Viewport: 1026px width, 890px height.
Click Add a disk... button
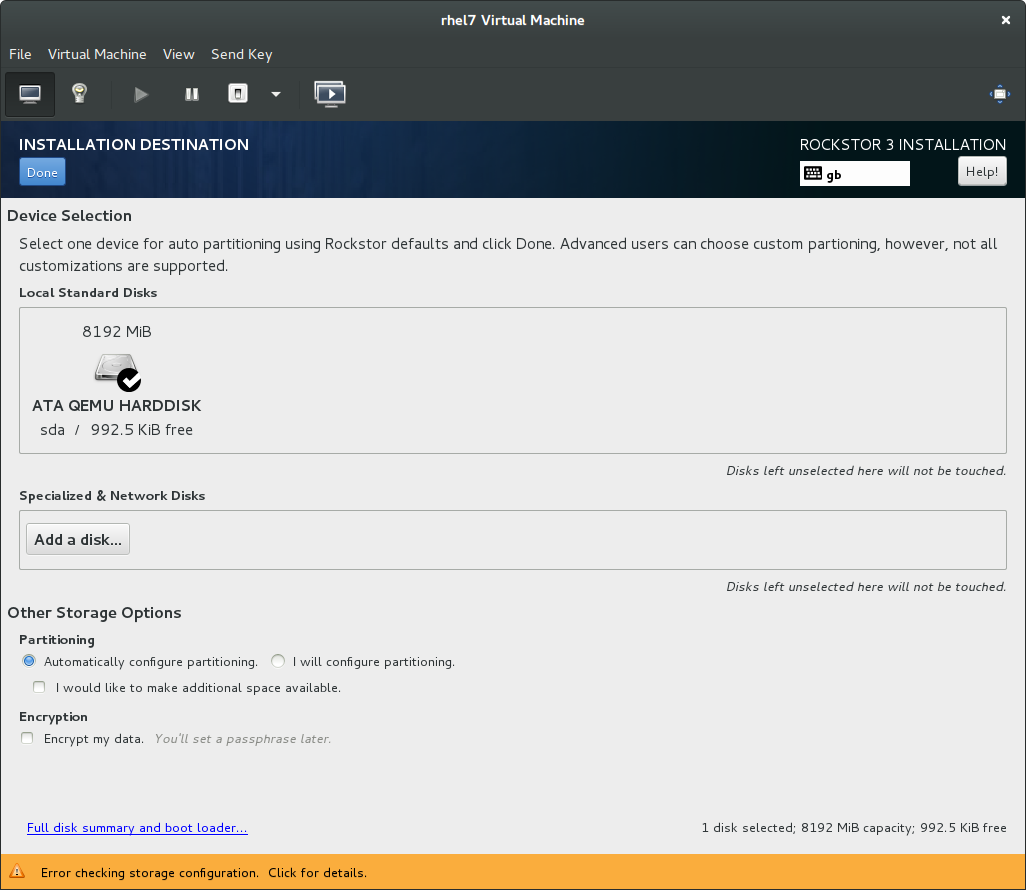[x=78, y=539]
